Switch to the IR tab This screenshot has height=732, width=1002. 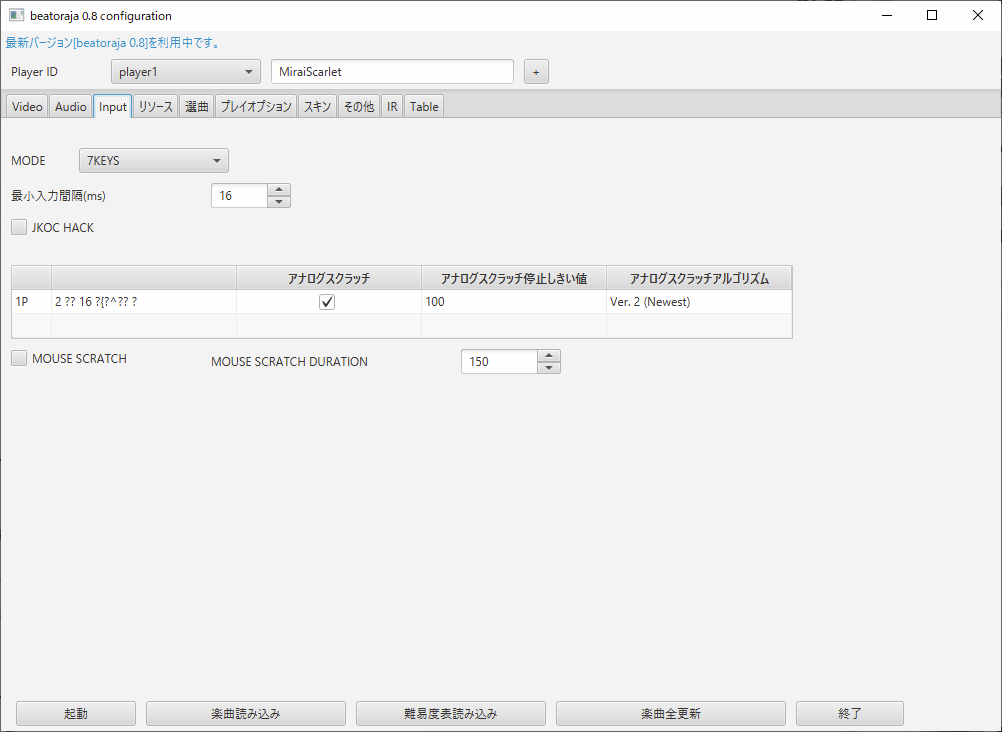[x=392, y=106]
